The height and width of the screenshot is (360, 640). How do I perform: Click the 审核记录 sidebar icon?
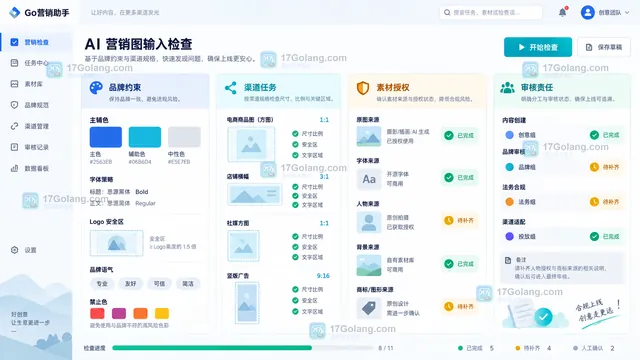(x=14, y=147)
